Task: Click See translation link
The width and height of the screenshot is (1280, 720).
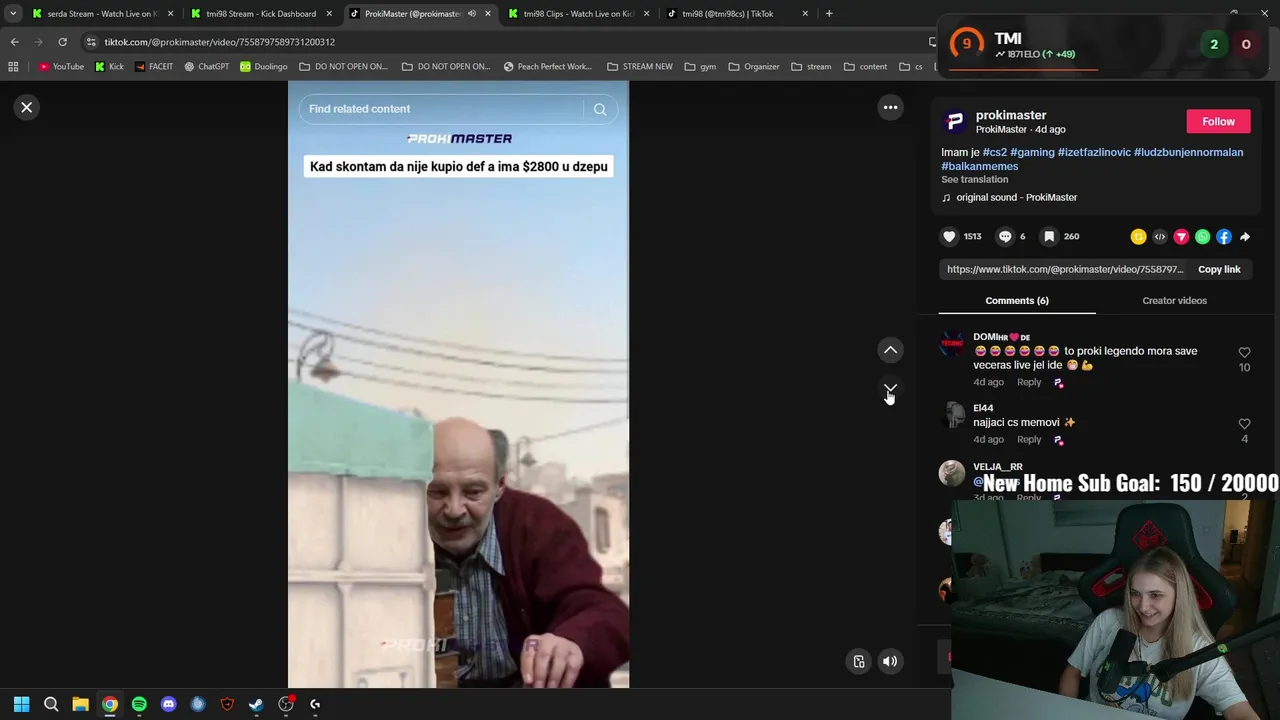Action: click(x=974, y=179)
